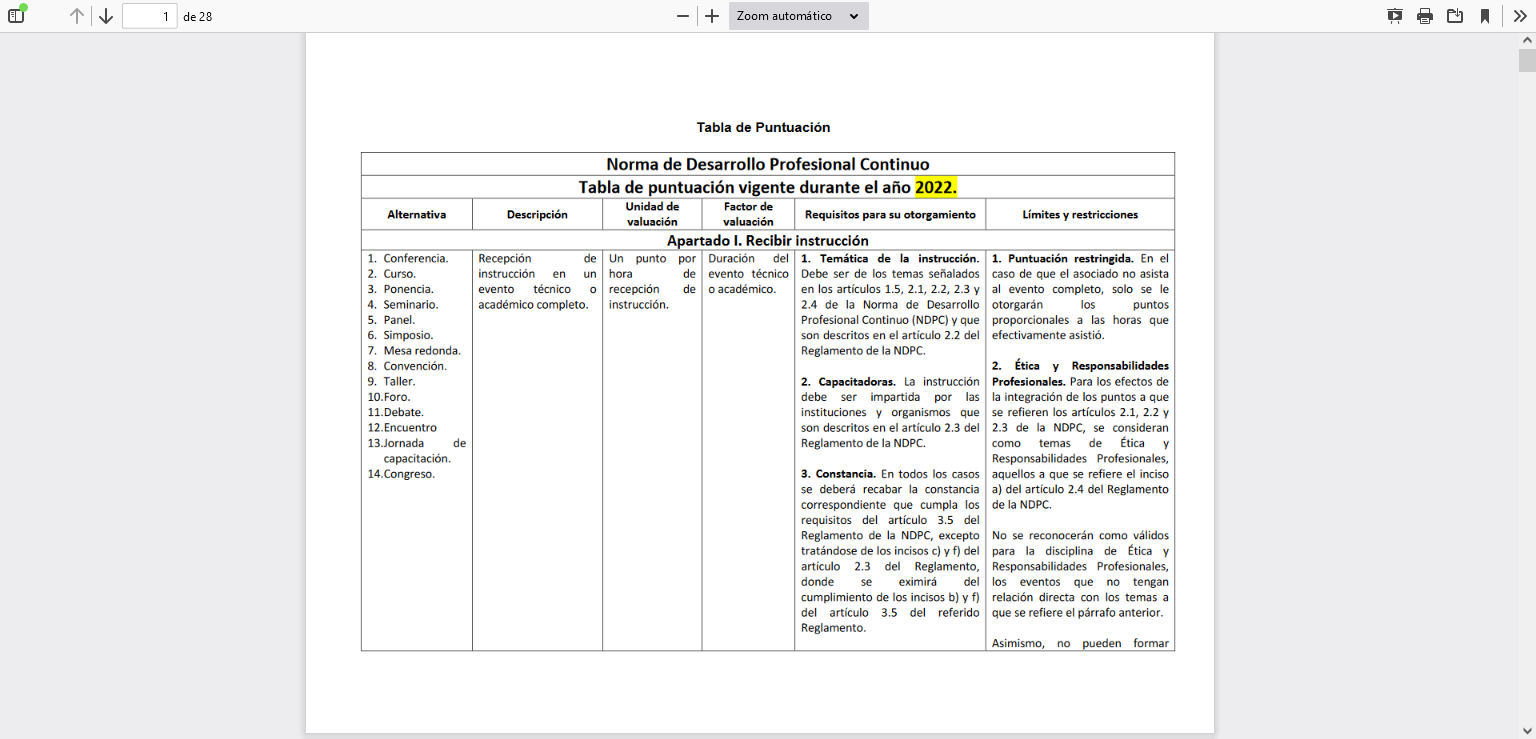This screenshot has width=1536, height=739.
Task: Switch to presentation mode
Action: [x=1395, y=16]
